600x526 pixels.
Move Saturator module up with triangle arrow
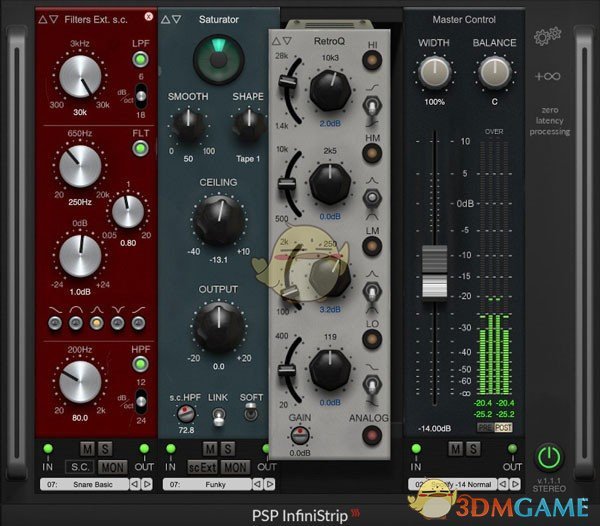165,19
